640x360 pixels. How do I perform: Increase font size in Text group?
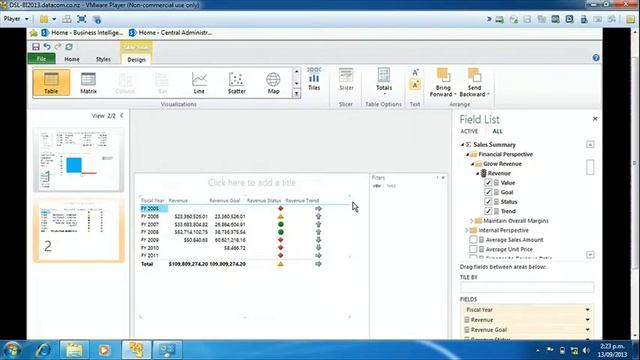(x=415, y=73)
